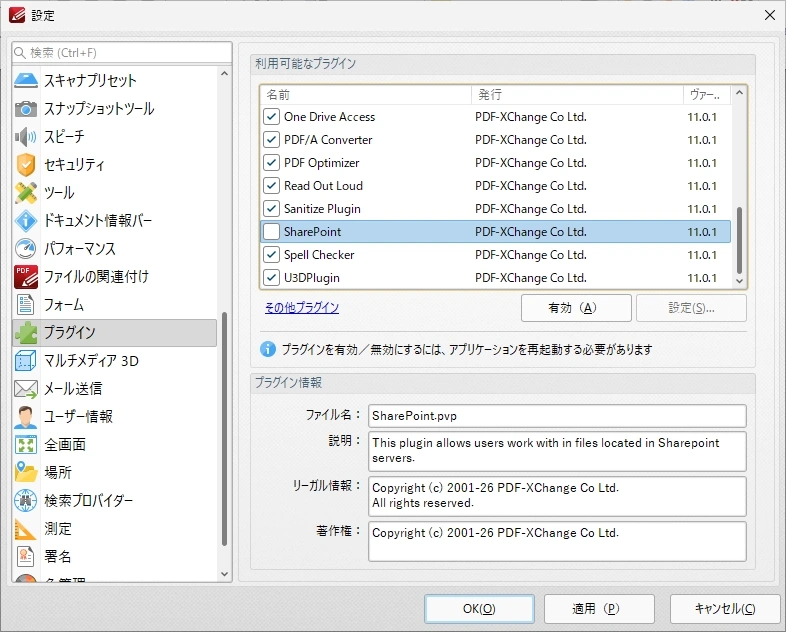Click the scanner presets icon

(x=26, y=80)
